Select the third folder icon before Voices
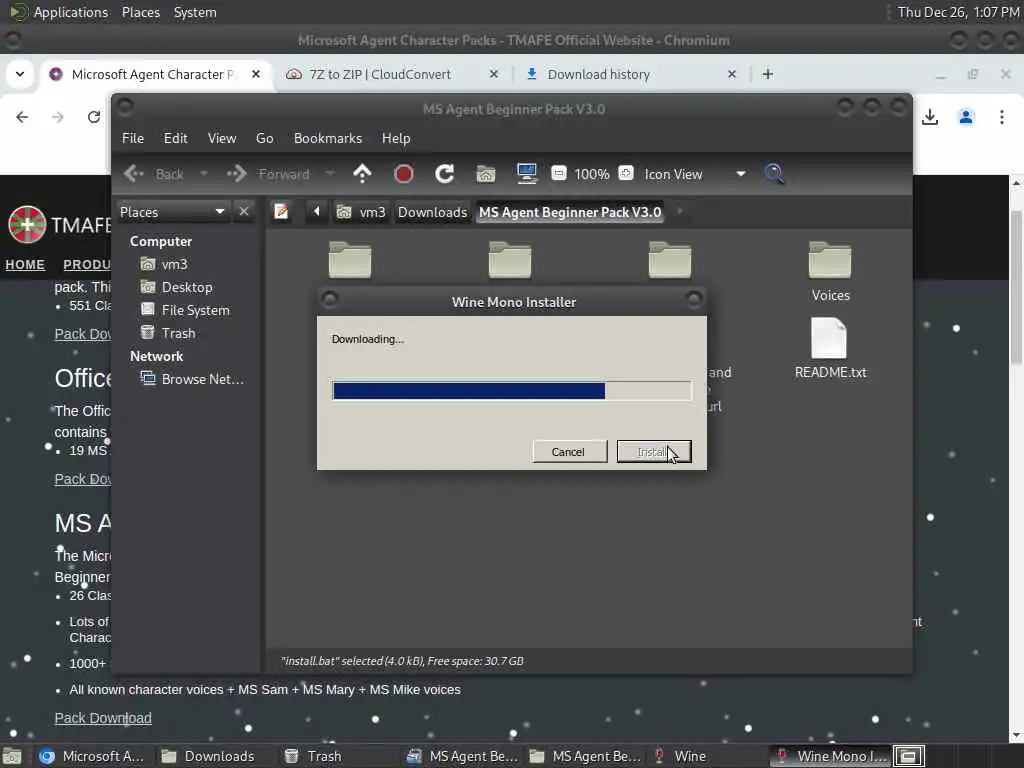Screen dimensions: 1024x768 670,259
